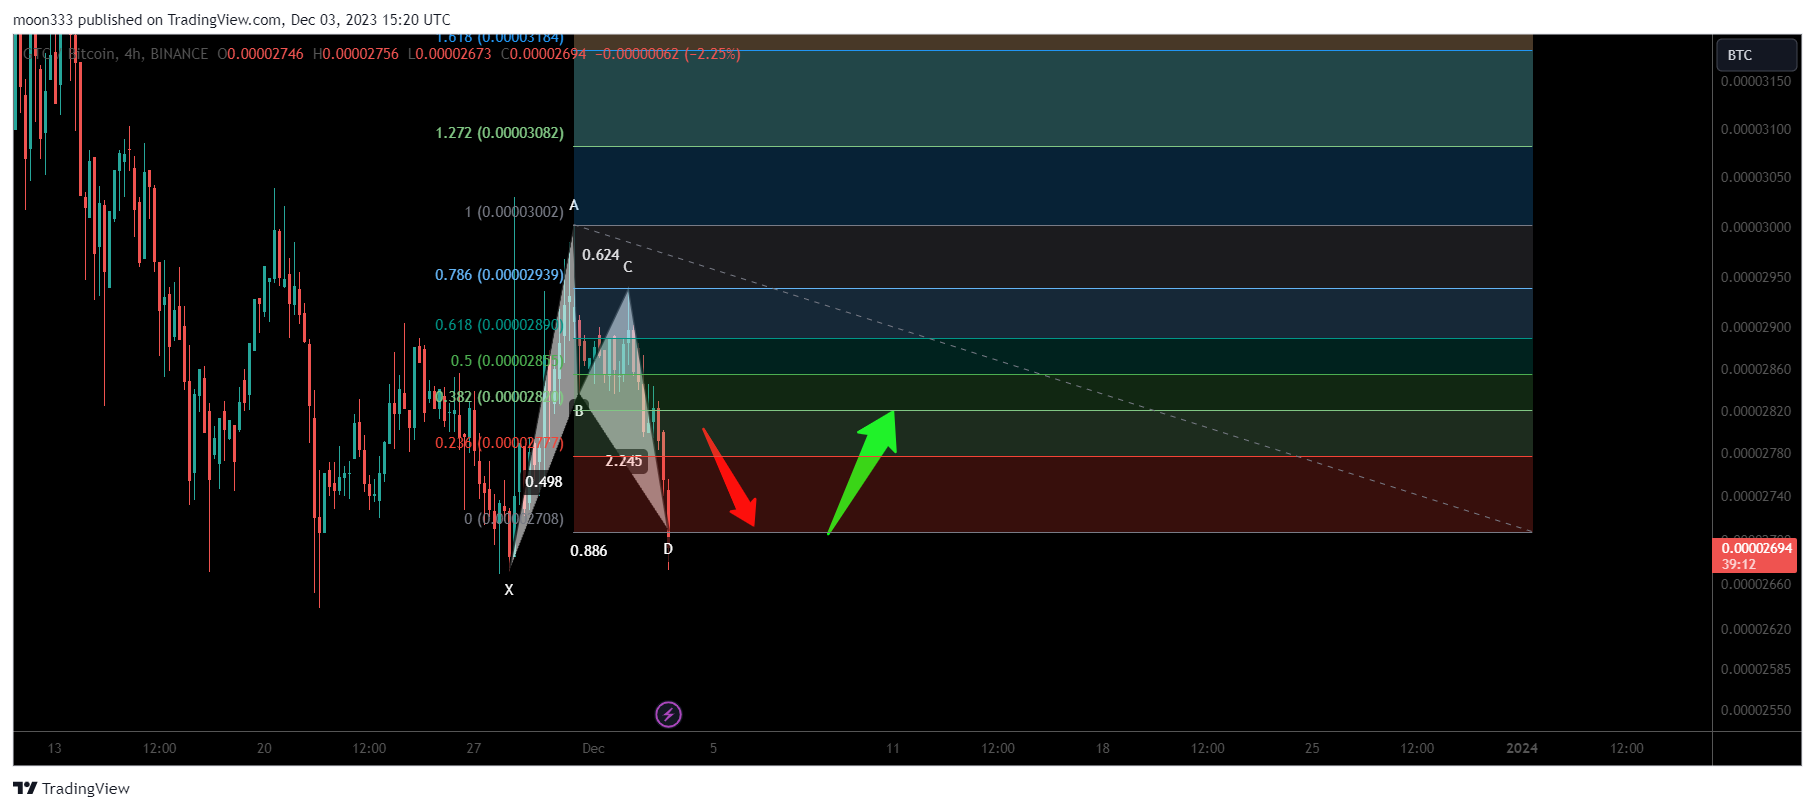
Task: Click the high value H0.00002756
Action: pyautogui.click(x=355, y=54)
